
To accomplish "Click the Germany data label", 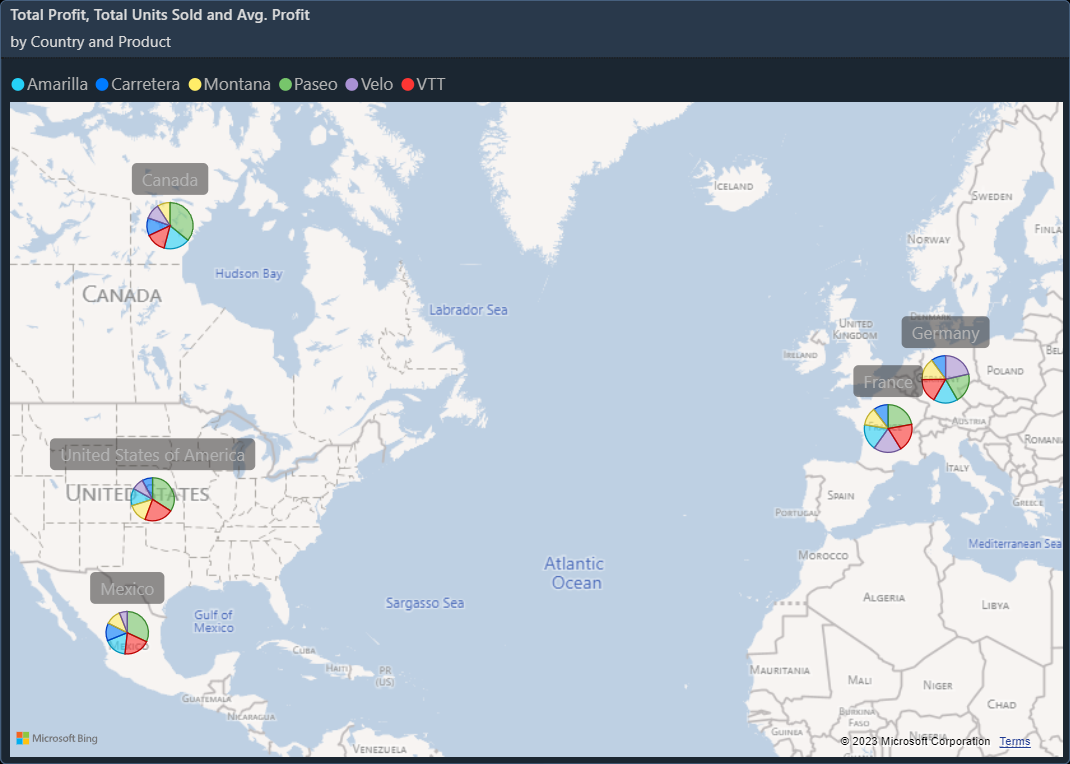I will [945, 333].
